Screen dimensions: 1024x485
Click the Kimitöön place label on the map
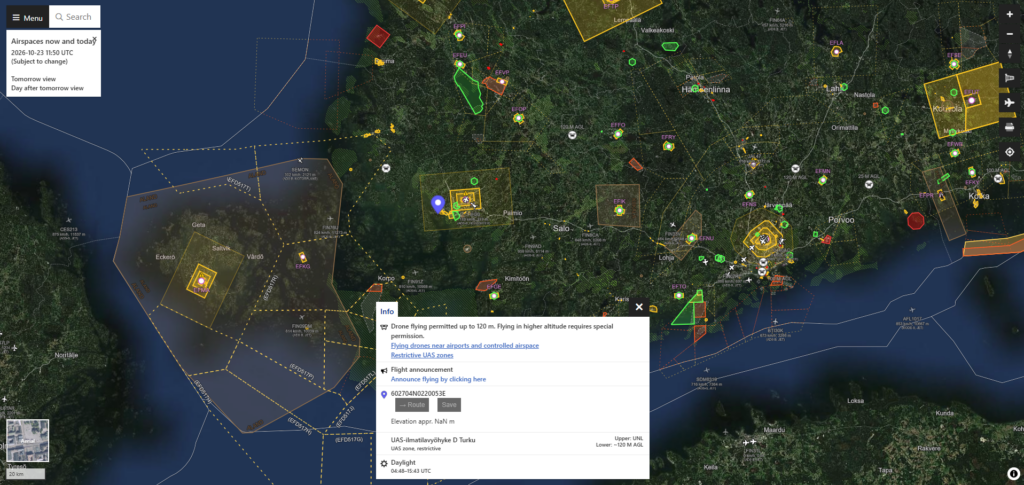[x=517, y=278]
